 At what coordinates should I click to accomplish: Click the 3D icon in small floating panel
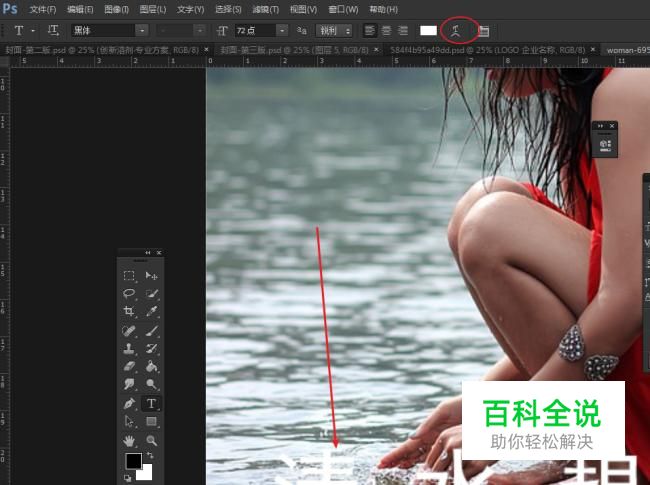[x=605, y=145]
